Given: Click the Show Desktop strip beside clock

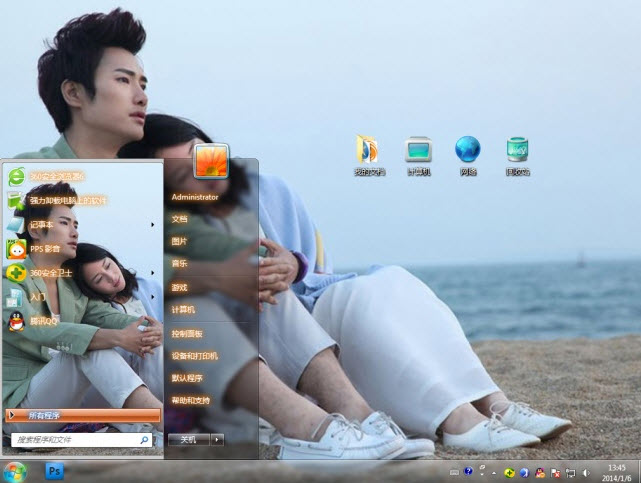Looking at the screenshot, I should pyautogui.click(x=638, y=472).
